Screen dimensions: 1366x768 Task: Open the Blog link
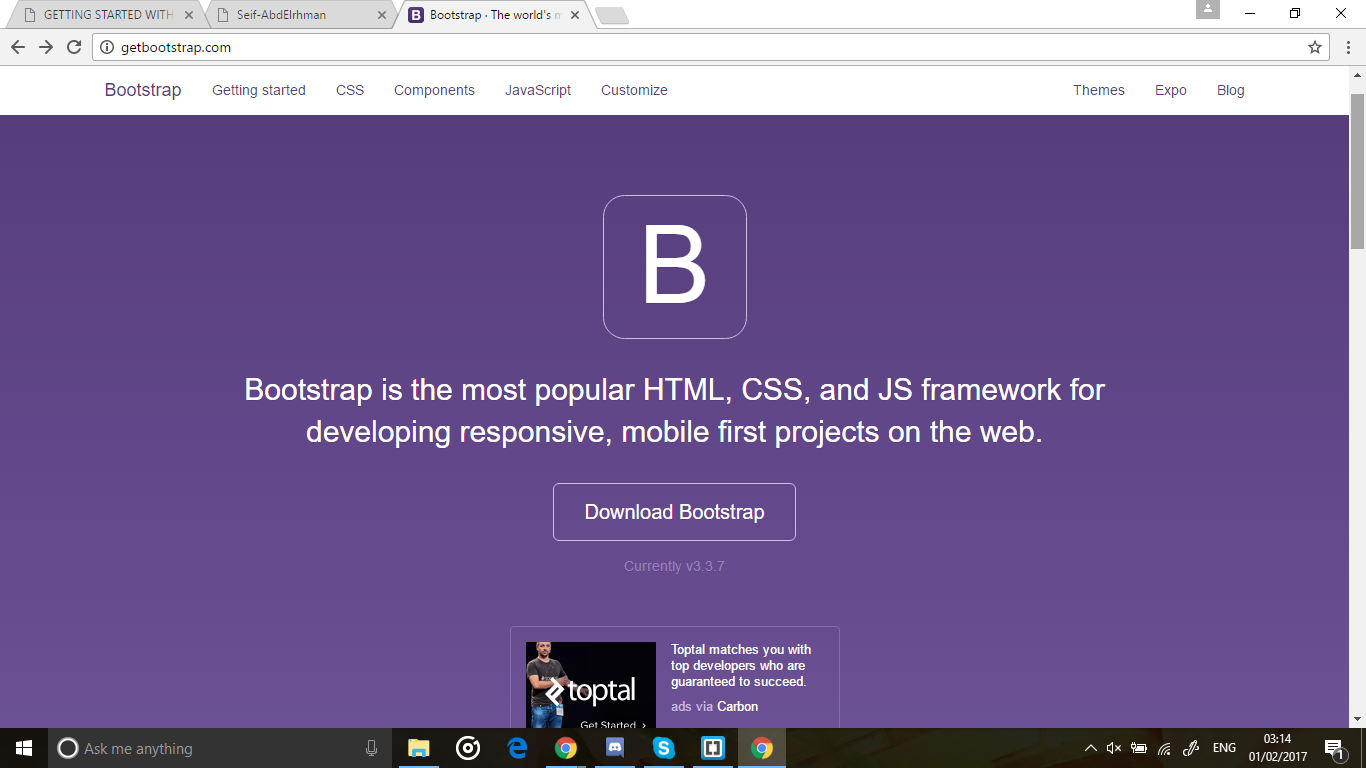click(1231, 90)
